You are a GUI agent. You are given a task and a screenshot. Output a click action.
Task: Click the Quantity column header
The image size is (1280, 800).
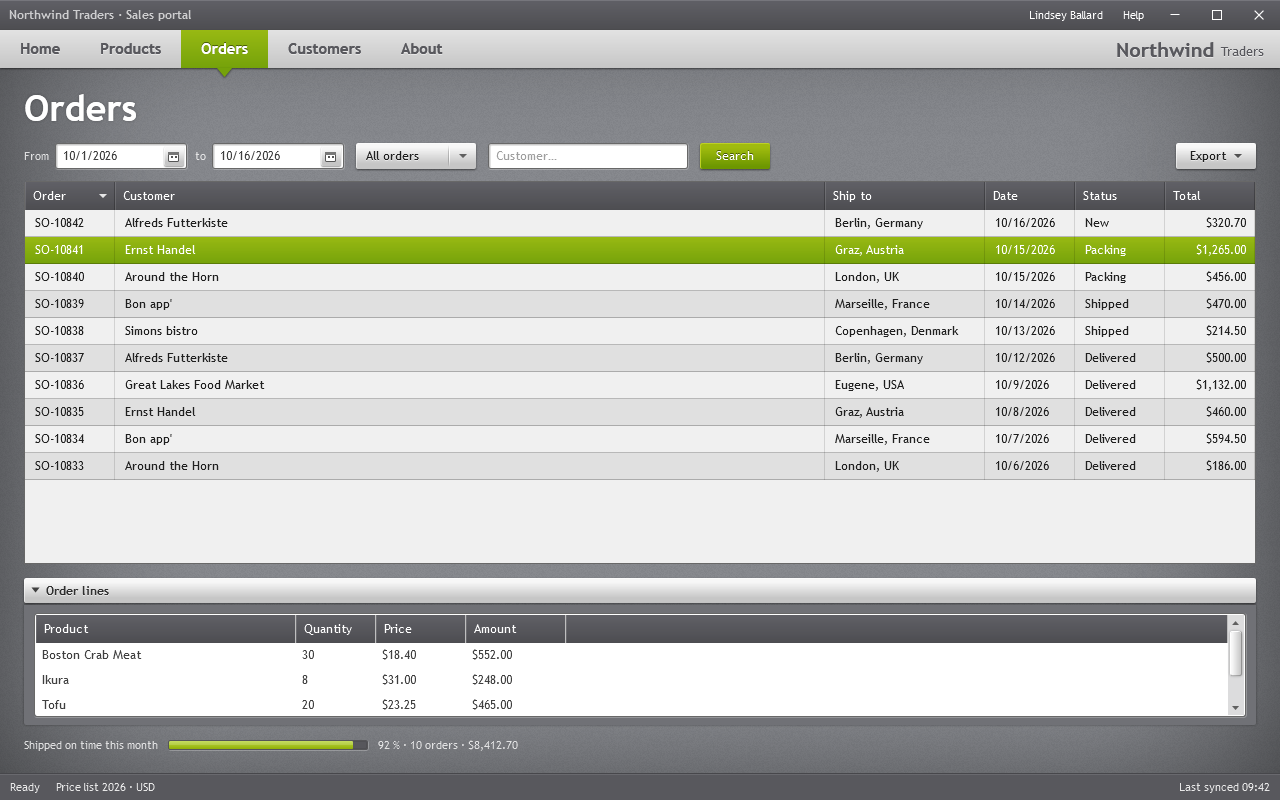coord(336,629)
